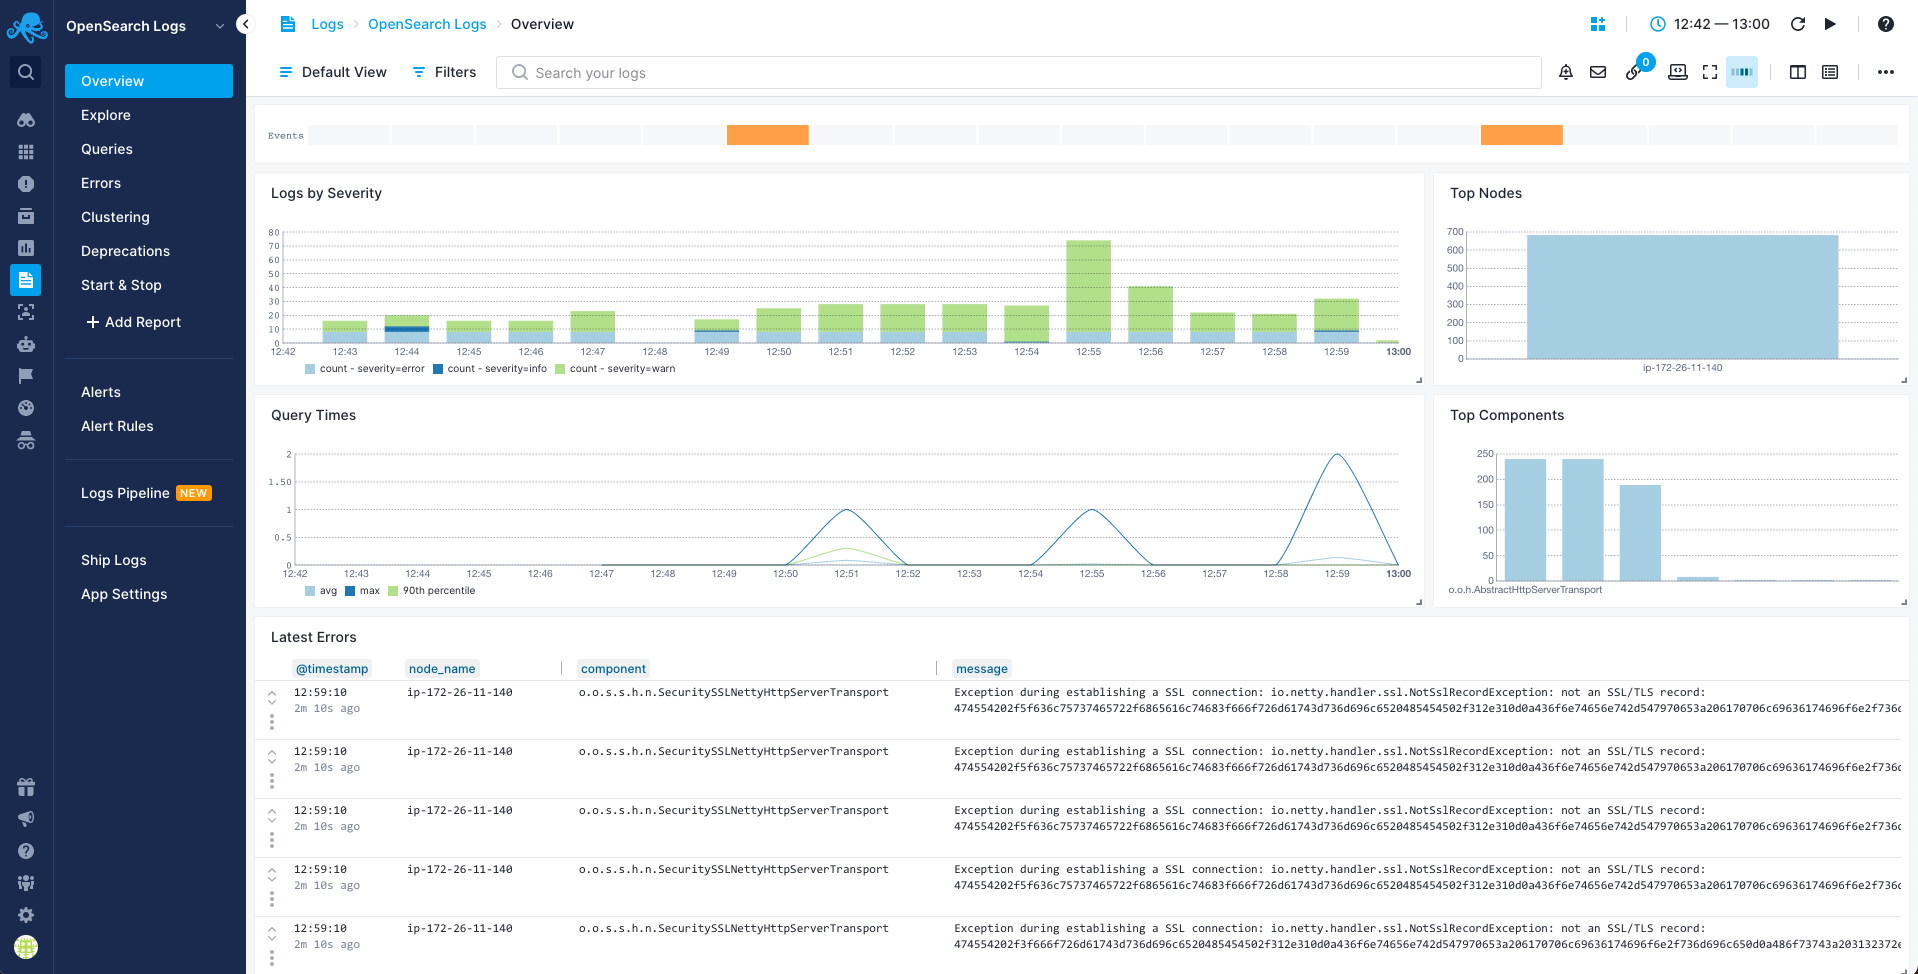Open the embed code laptop icon
1918x974 pixels.
coord(1678,72)
